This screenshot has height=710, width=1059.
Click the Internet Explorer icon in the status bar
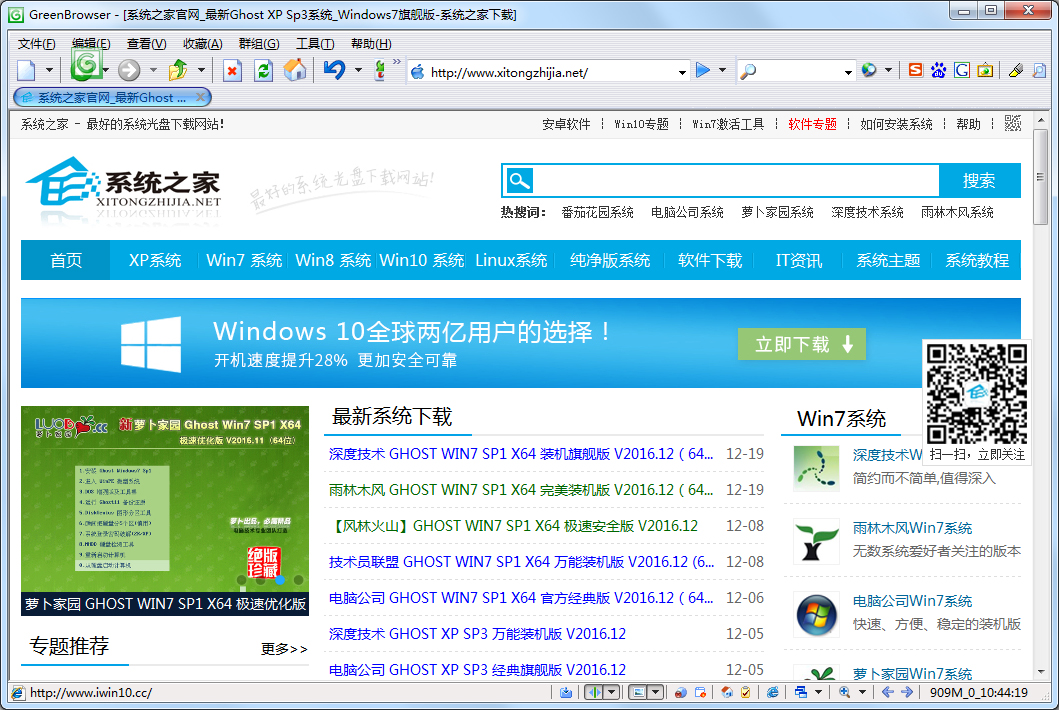(x=773, y=692)
